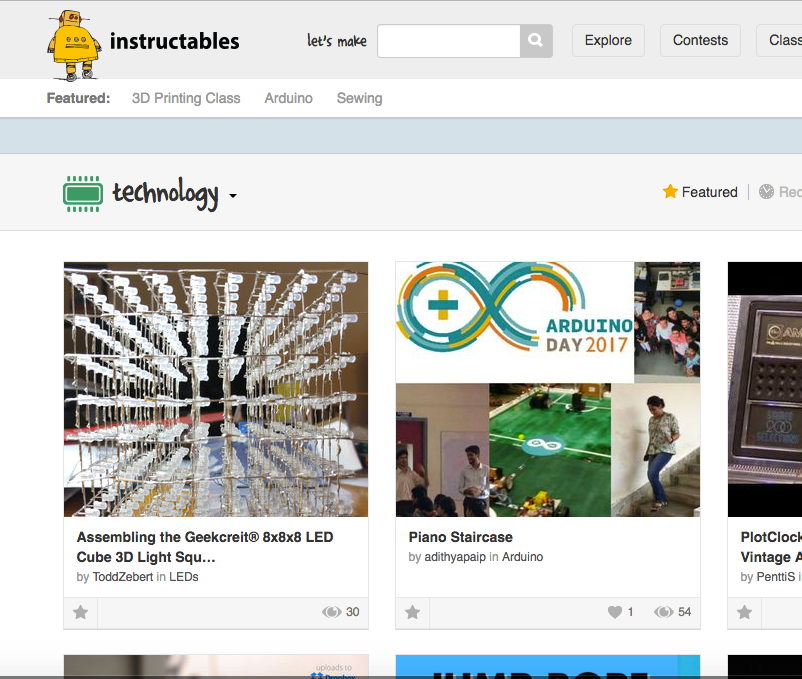Click the magnifying glass search button
The height and width of the screenshot is (679, 802).
[536, 40]
